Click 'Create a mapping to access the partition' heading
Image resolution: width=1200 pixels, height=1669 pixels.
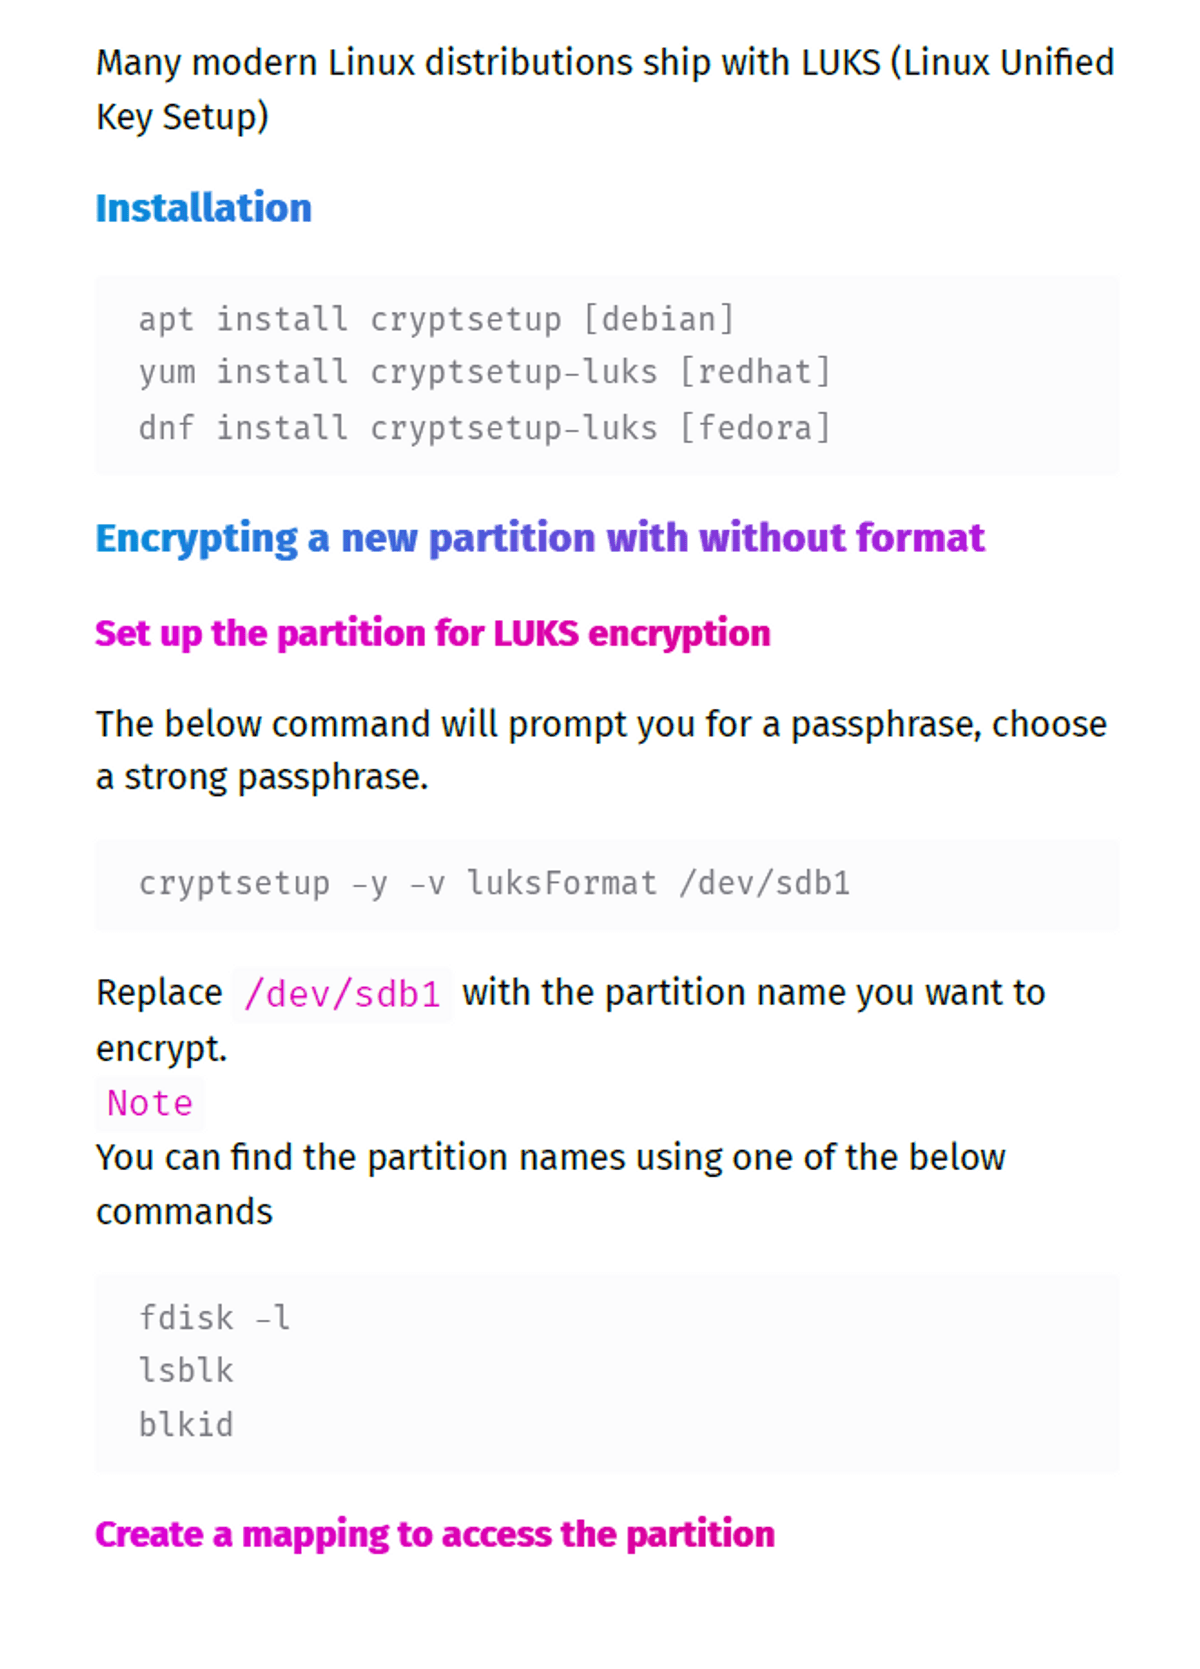(x=434, y=1534)
